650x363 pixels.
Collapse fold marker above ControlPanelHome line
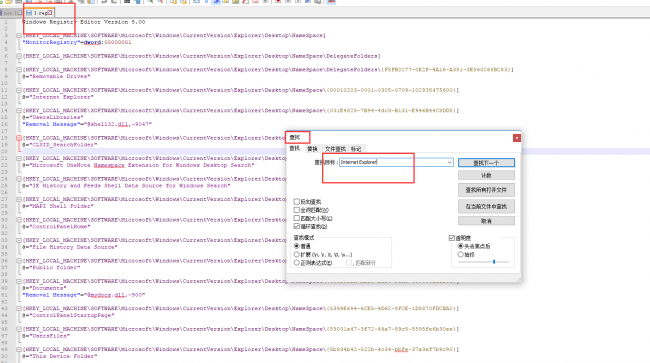(19, 220)
